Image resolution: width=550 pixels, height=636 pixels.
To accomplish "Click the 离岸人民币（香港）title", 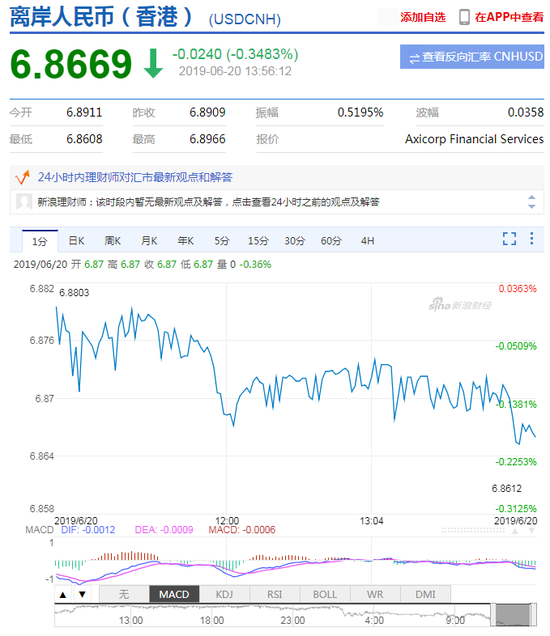I will (x=101, y=17).
